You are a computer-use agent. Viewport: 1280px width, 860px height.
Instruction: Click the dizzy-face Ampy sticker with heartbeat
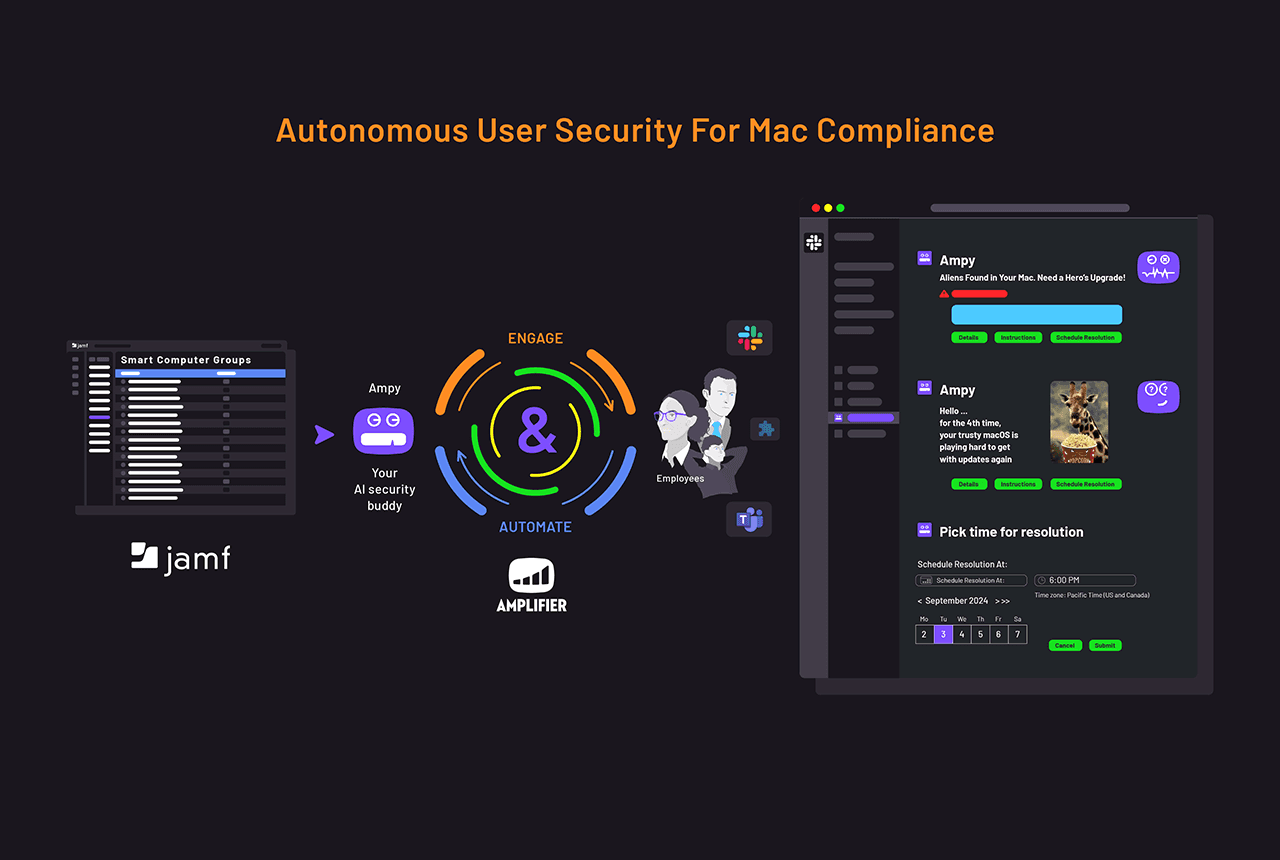coord(1158,267)
